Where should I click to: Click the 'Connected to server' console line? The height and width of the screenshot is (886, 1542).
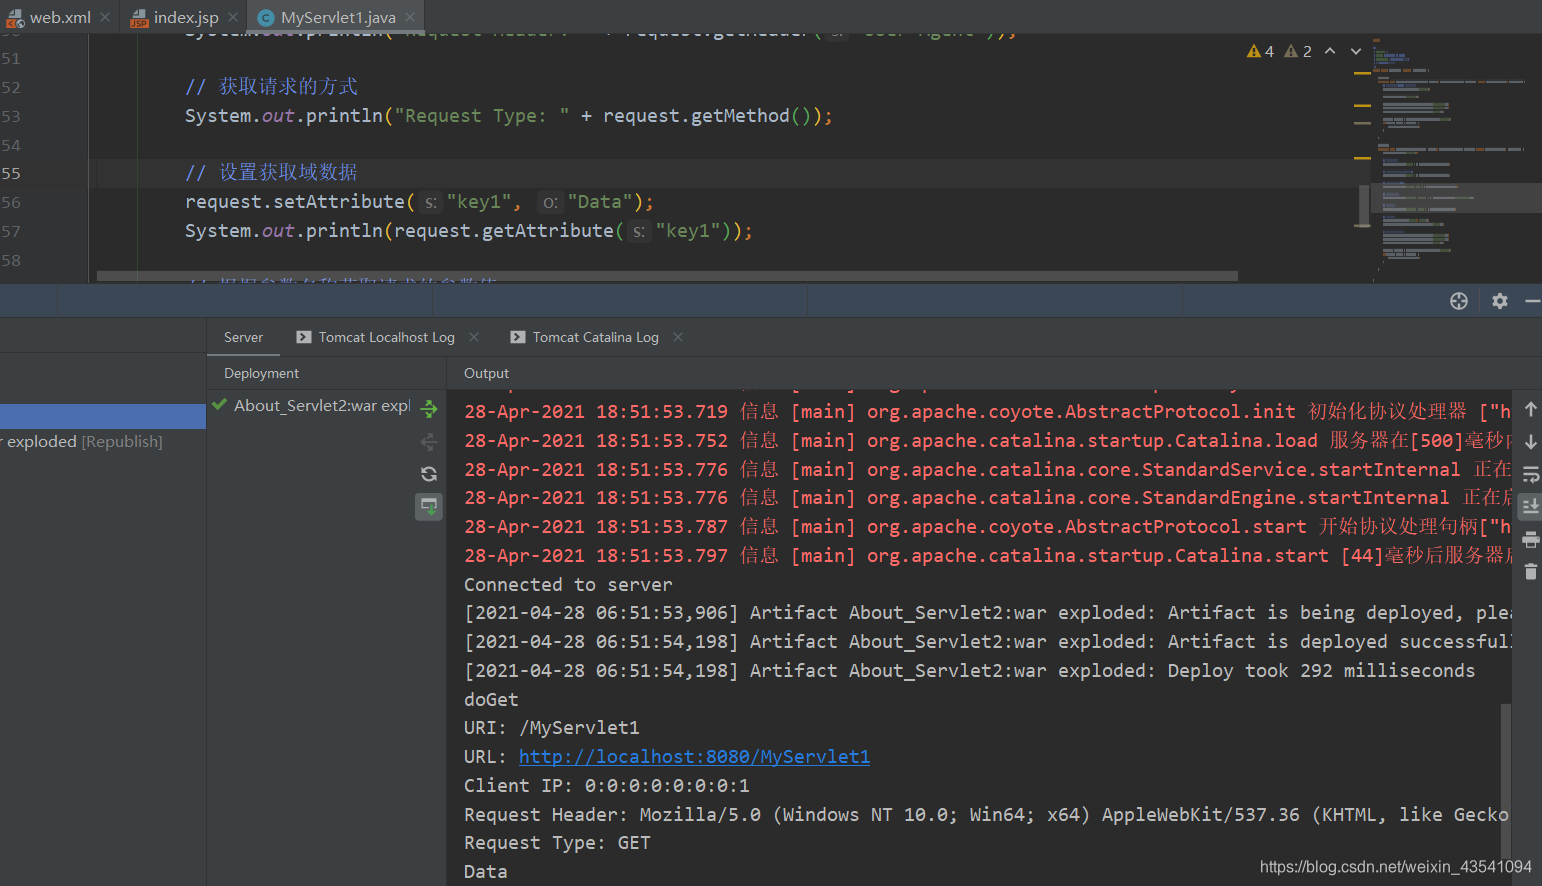568,585
